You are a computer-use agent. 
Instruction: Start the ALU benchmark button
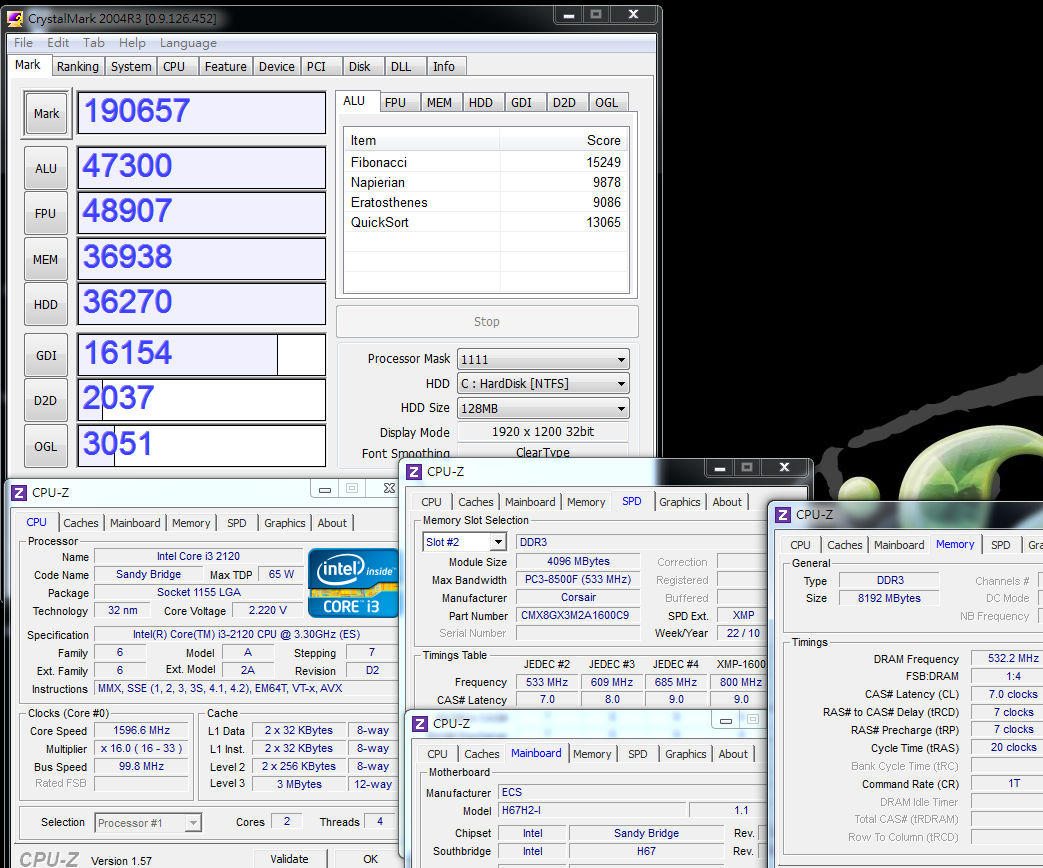47,168
